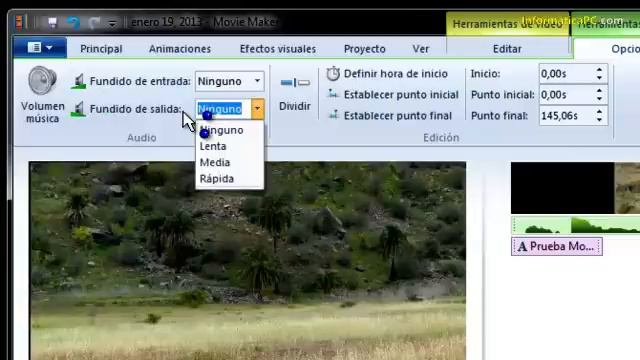Click the Redo arrow in title bar
Screen dimensions: 640x360
point(94,22)
